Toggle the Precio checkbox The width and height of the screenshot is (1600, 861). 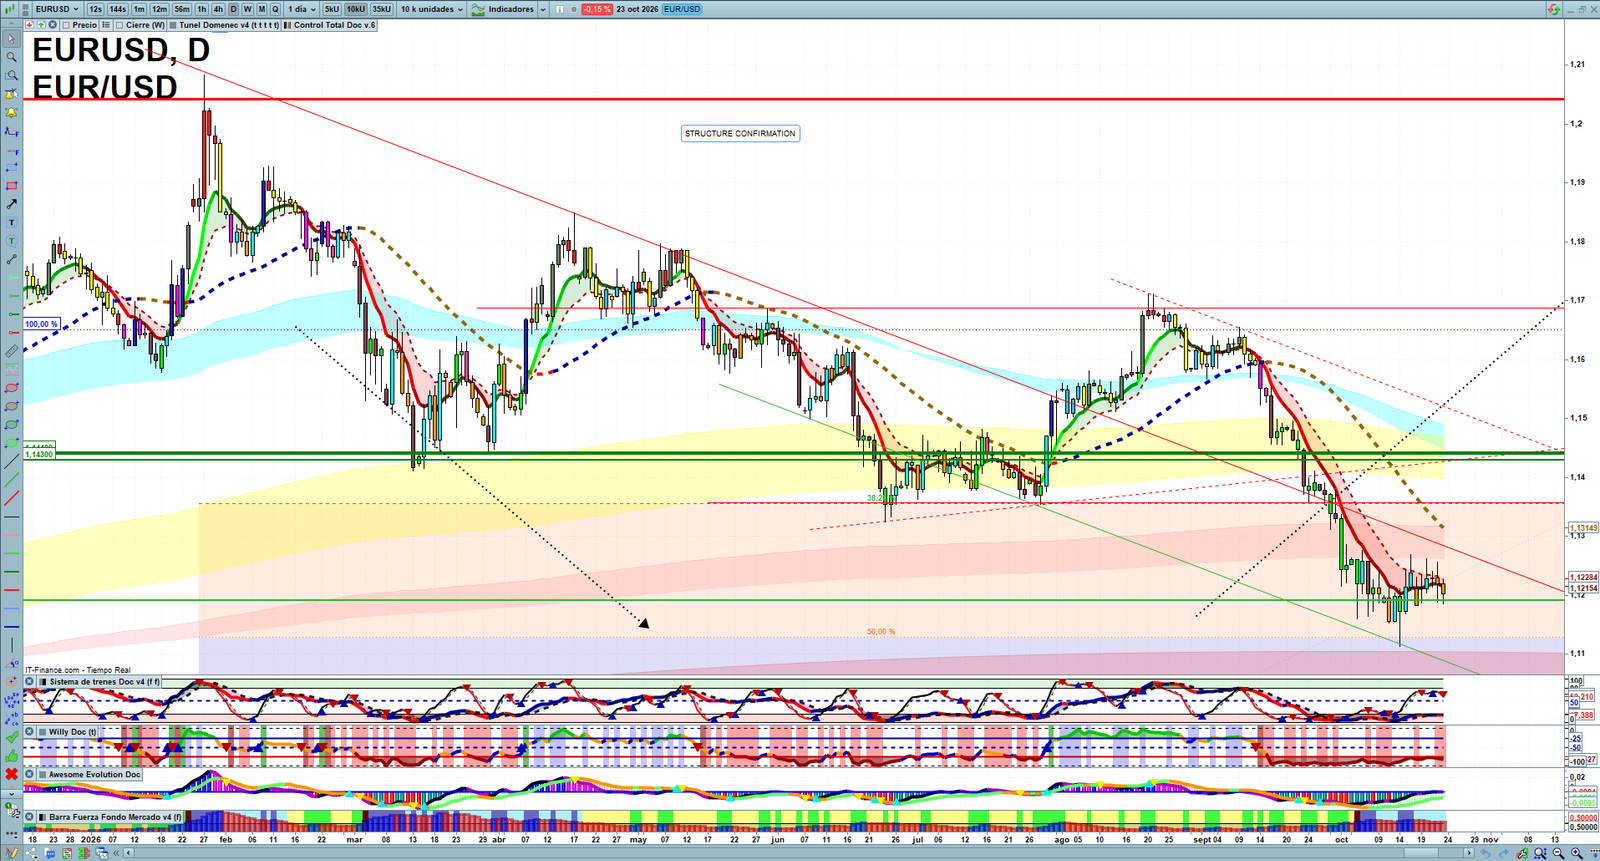[x=66, y=25]
